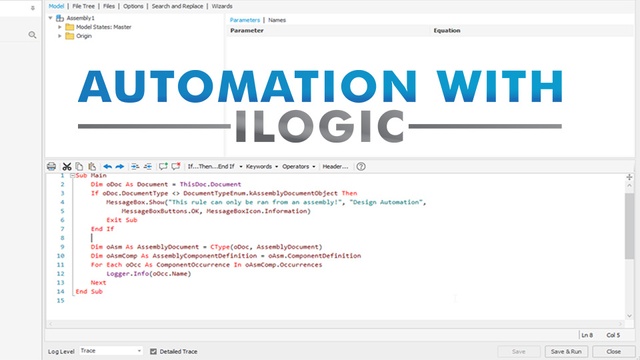Click 'Logger.Info(oOcc.Name)' code line
Screen dimensions: 640x360
149,274
